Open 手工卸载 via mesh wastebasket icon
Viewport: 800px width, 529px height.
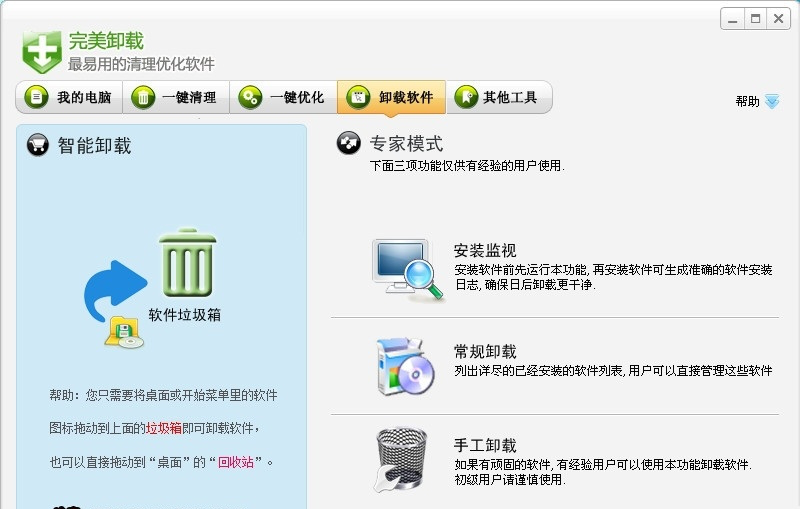[x=401, y=459]
